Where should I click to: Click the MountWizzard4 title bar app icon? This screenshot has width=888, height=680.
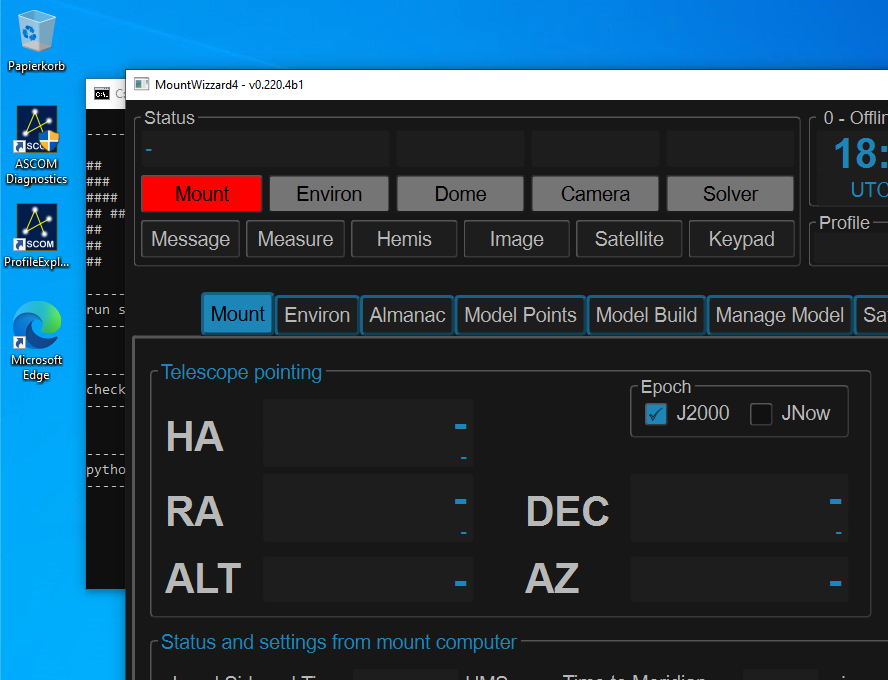[x=141, y=84]
